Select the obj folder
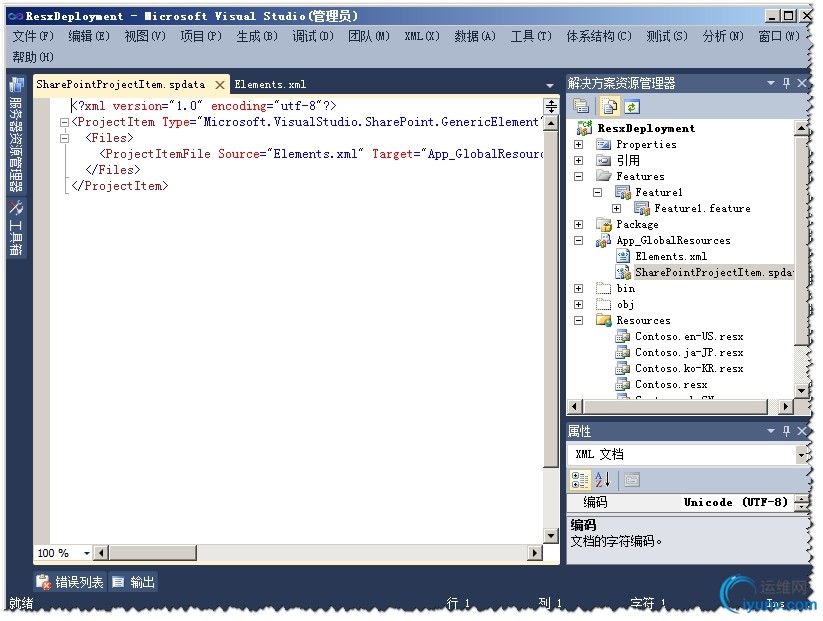 click(625, 304)
